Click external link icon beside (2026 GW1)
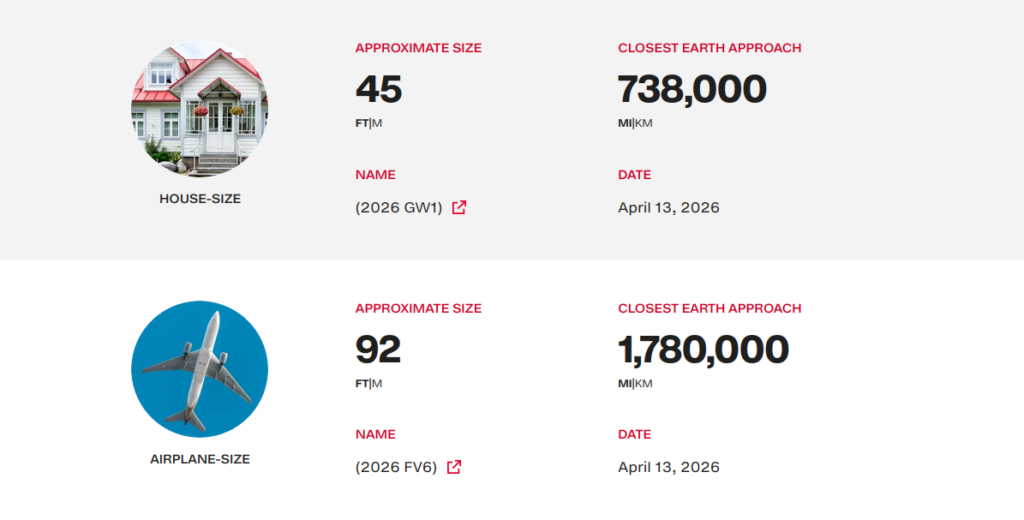Viewport: 1024px width, 520px height. (459, 208)
